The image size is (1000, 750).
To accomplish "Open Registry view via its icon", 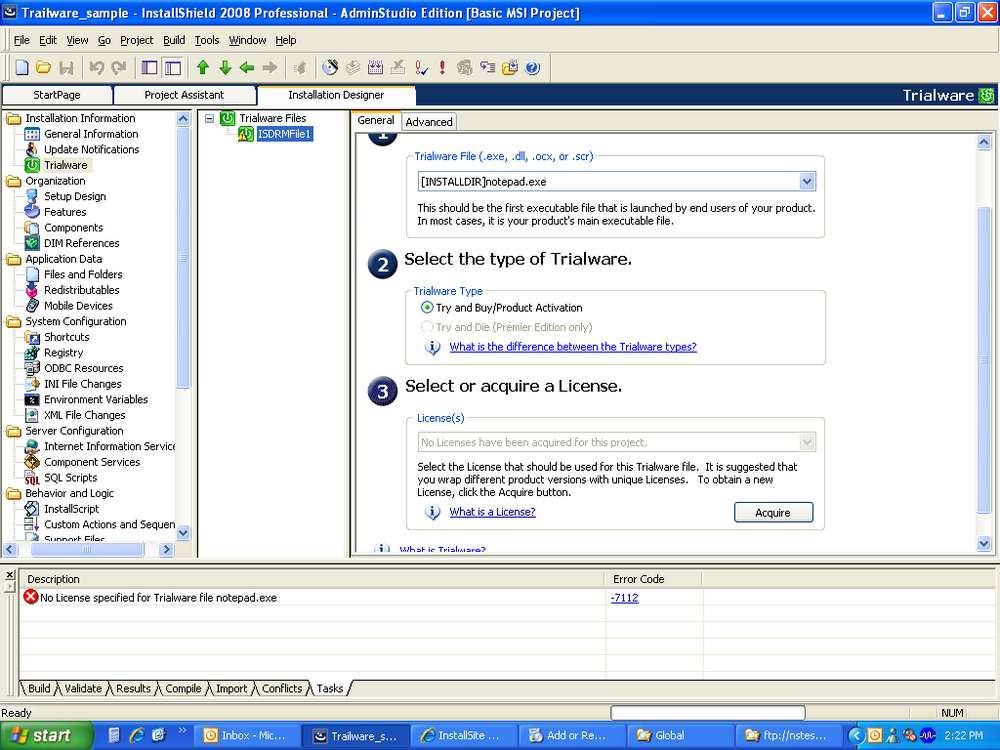I will (32, 353).
